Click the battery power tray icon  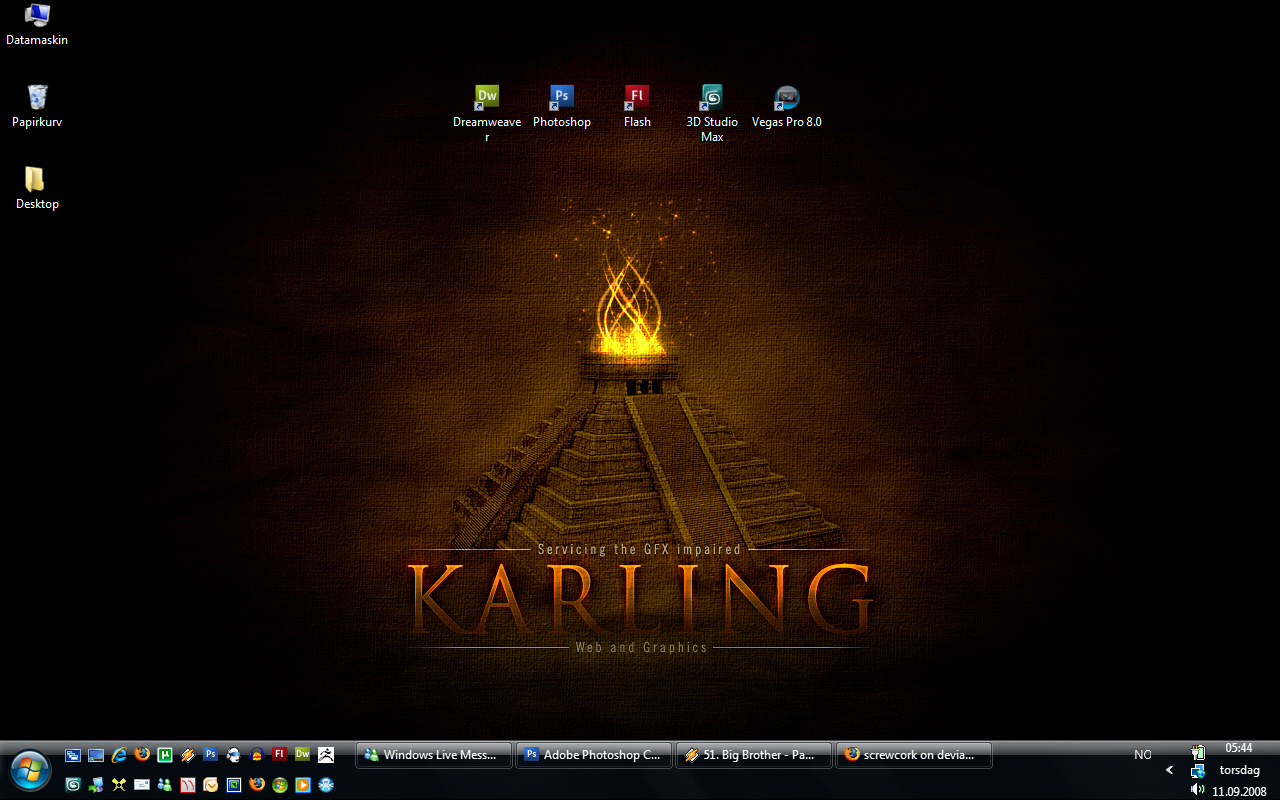1198,751
